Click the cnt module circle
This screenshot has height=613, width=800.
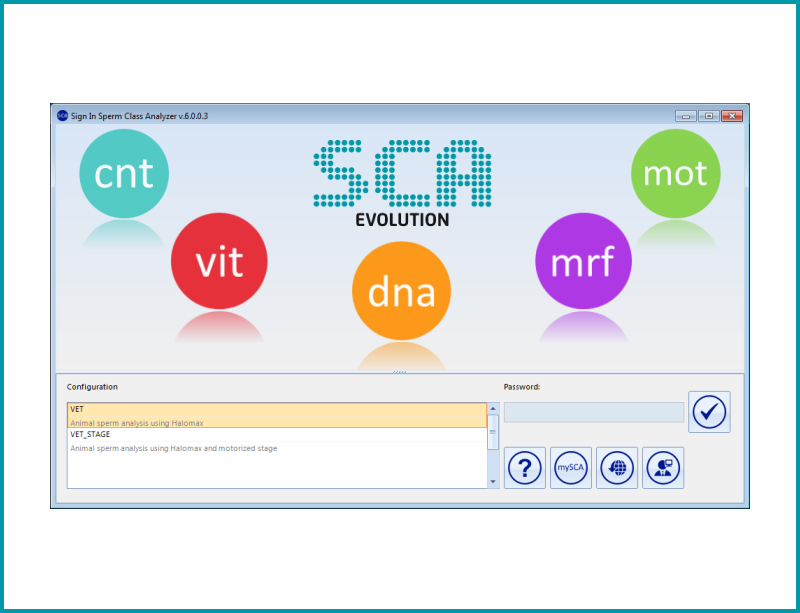tap(124, 174)
